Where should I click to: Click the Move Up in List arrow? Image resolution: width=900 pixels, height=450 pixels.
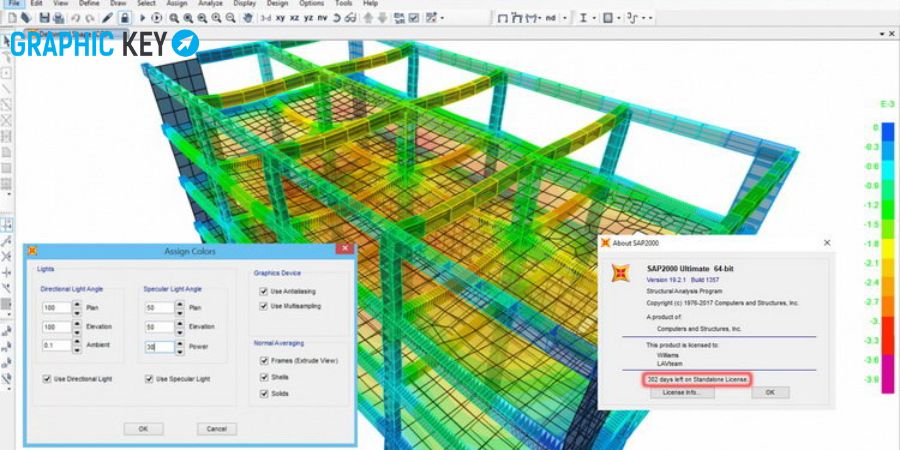point(367,18)
